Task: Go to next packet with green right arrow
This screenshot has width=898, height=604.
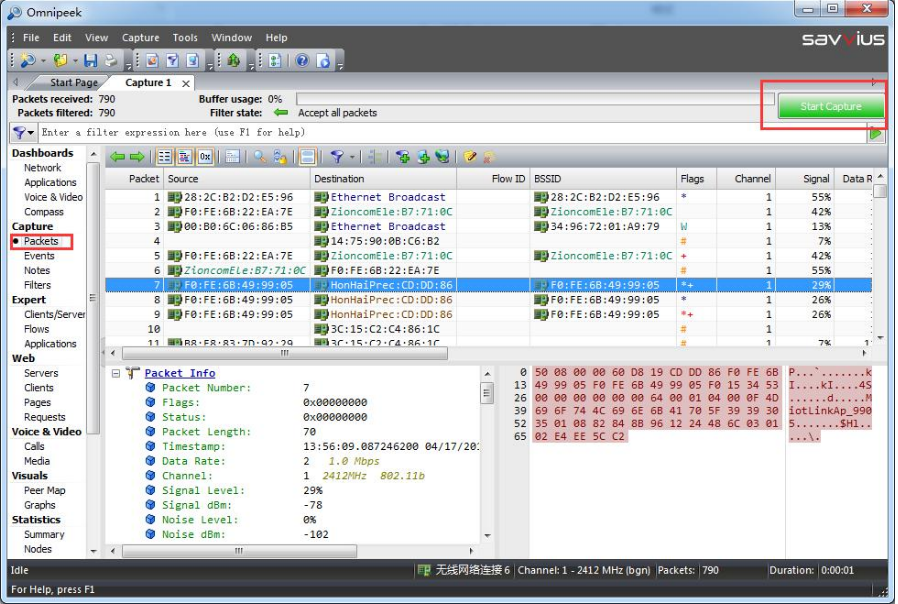Action: 137,157
